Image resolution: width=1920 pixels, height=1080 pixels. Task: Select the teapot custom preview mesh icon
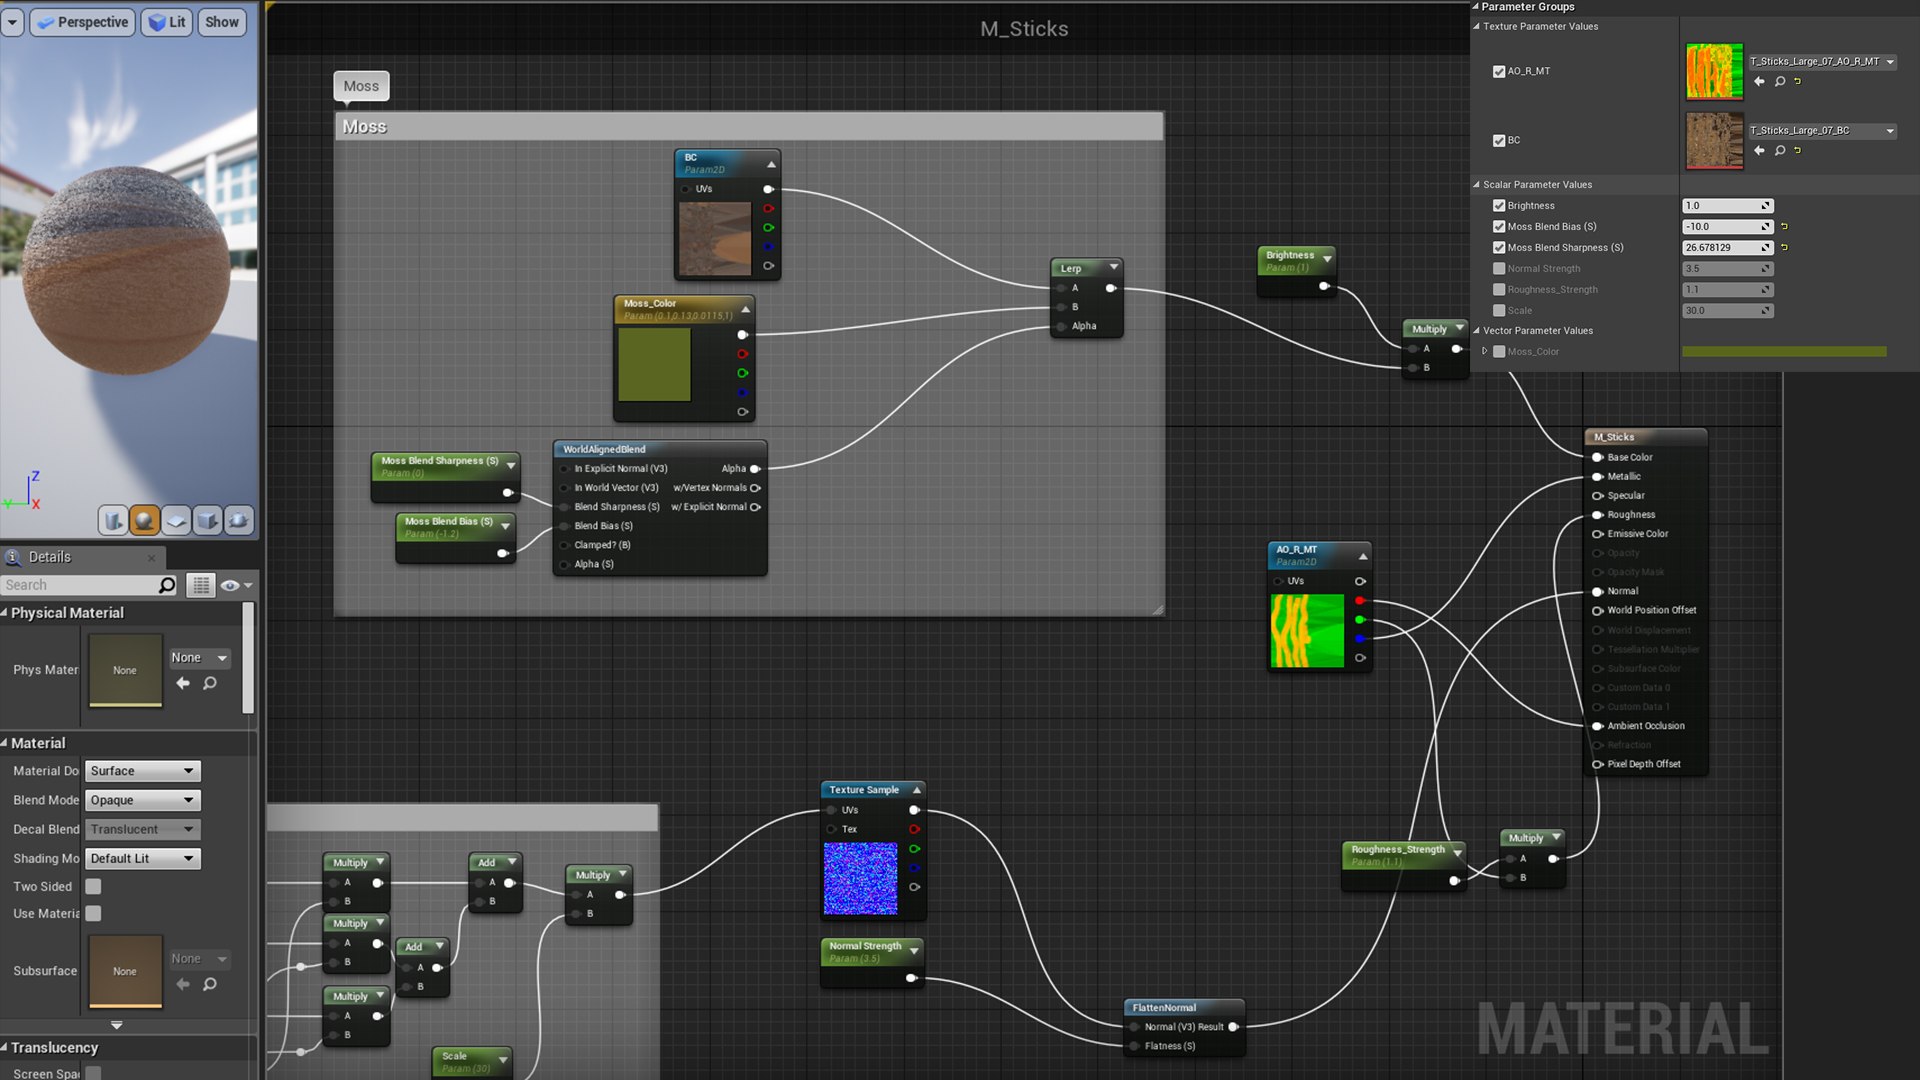[x=238, y=520]
